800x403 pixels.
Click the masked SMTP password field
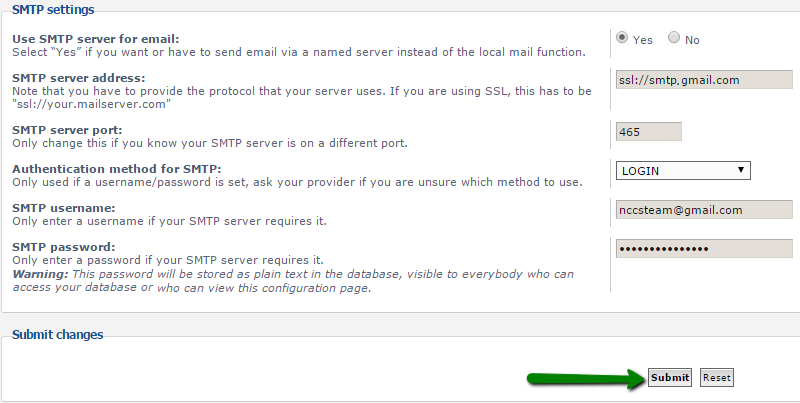coord(704,248)
